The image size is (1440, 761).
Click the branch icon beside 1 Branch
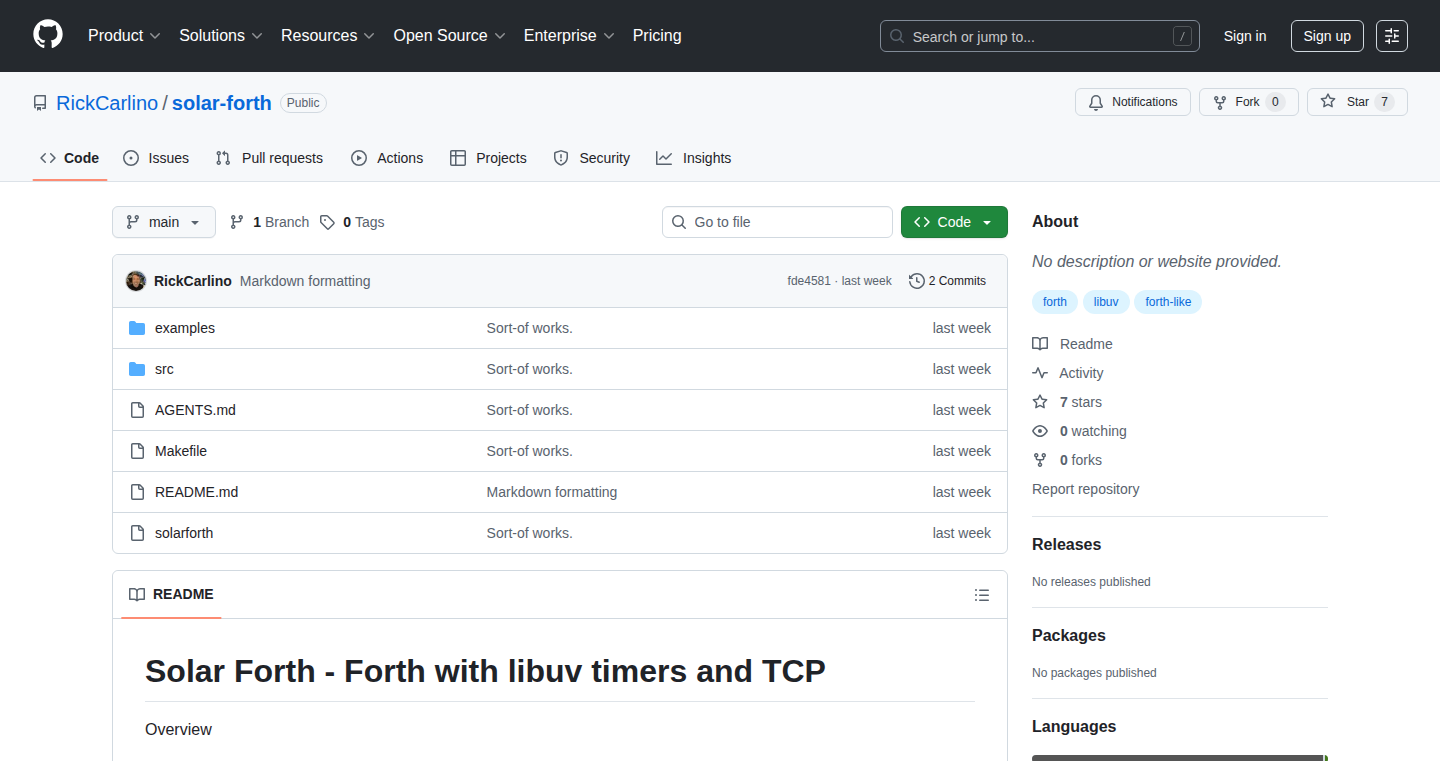237,222
